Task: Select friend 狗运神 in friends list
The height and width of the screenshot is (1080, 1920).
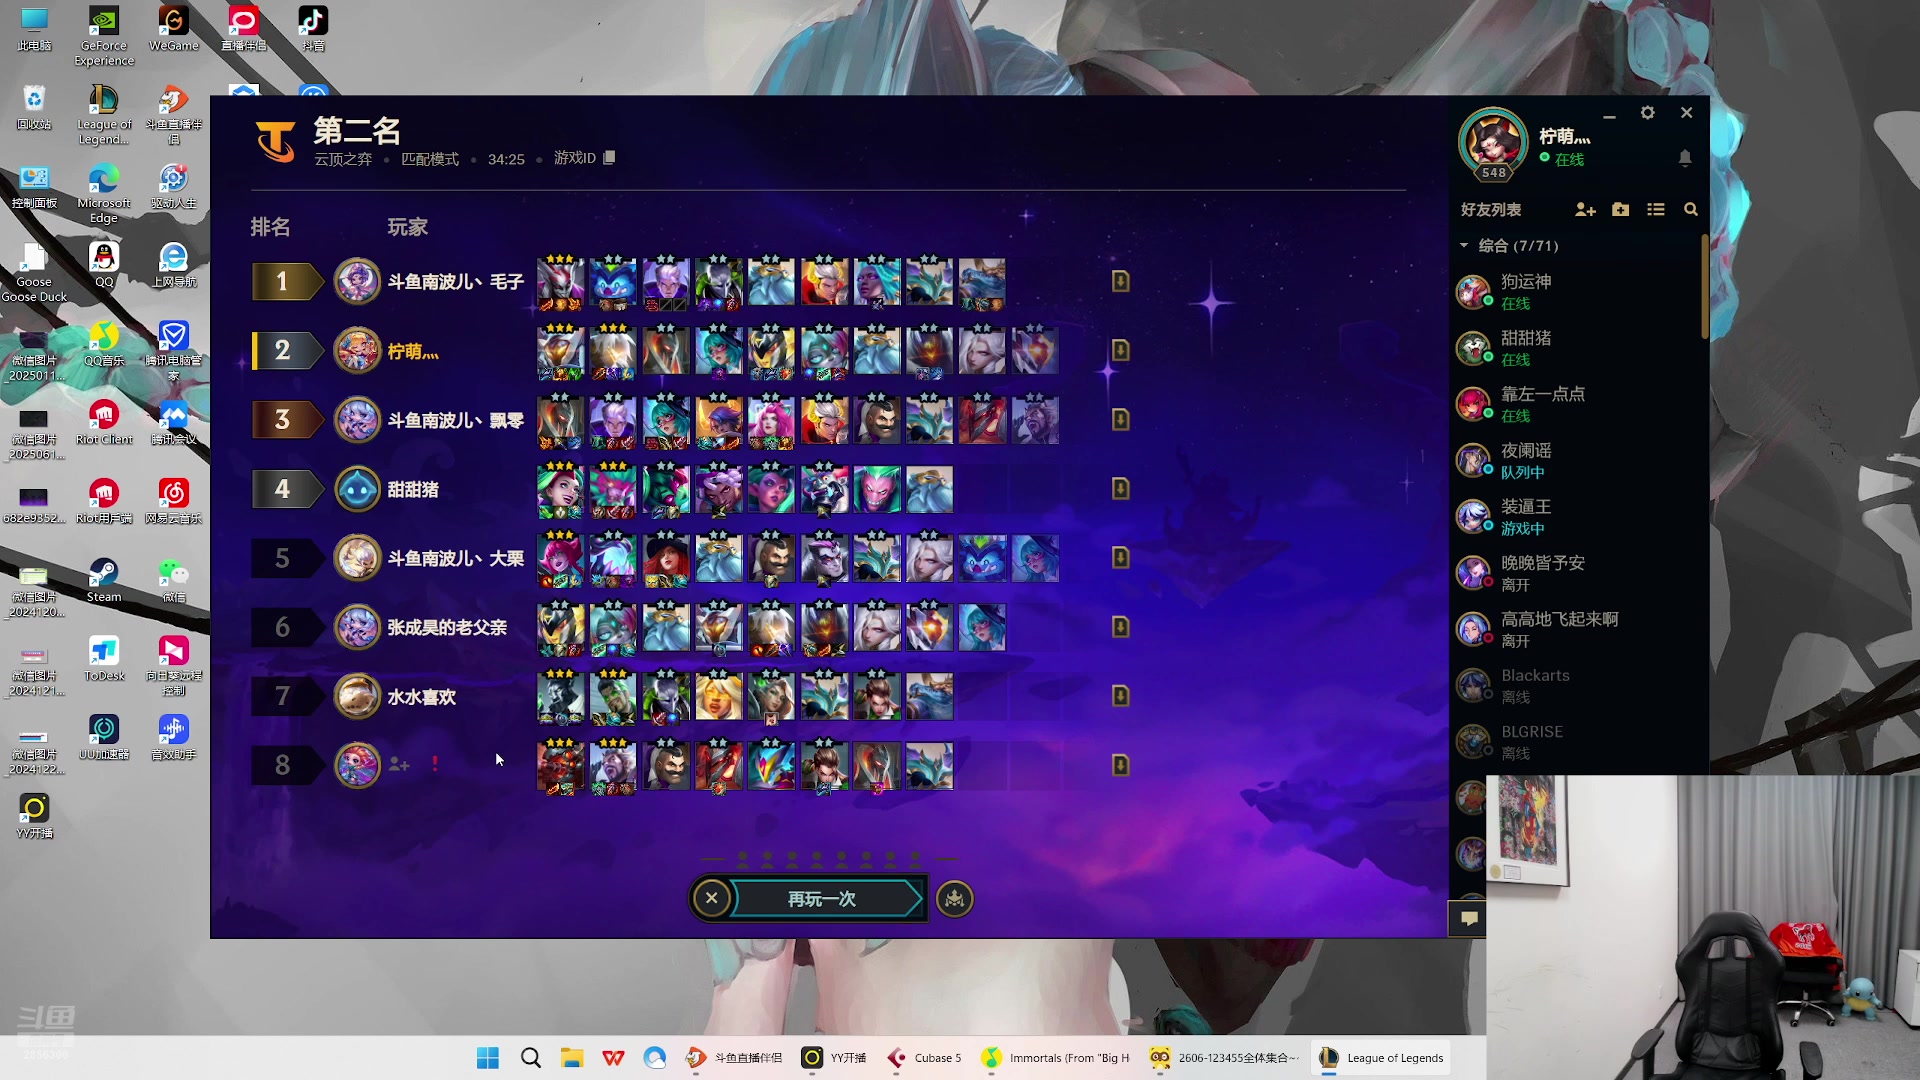Action: point(1576,291)
